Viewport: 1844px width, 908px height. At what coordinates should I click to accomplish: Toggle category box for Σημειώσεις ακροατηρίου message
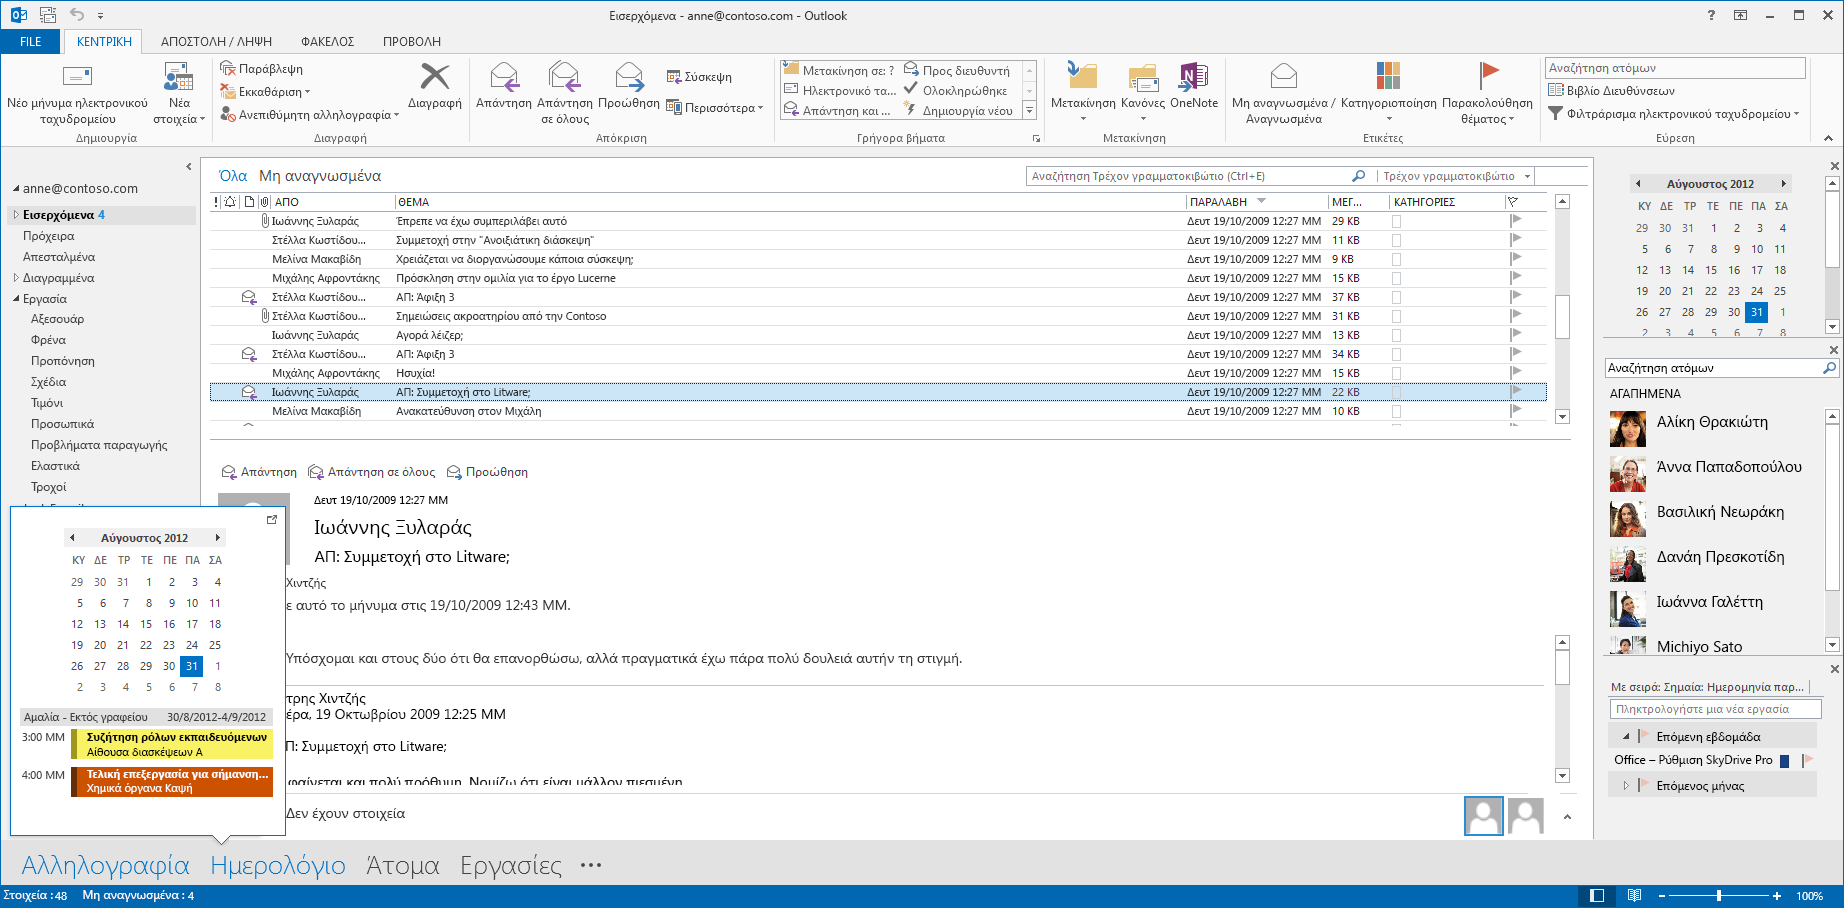[1396, 316]
